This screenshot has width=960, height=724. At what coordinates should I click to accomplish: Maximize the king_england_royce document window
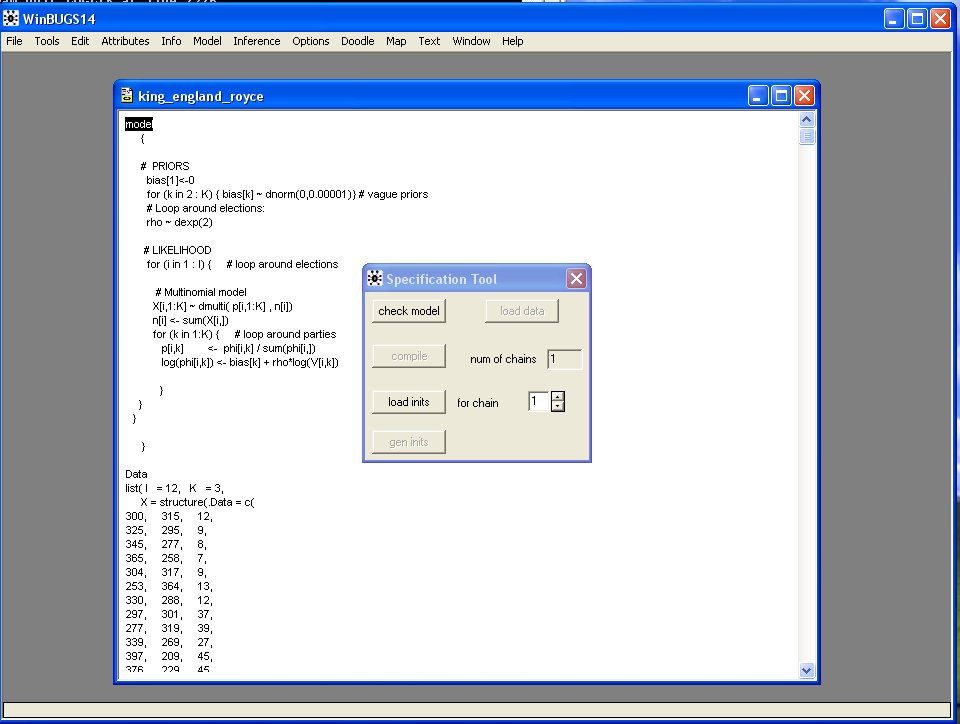click(x=782, y=96)
